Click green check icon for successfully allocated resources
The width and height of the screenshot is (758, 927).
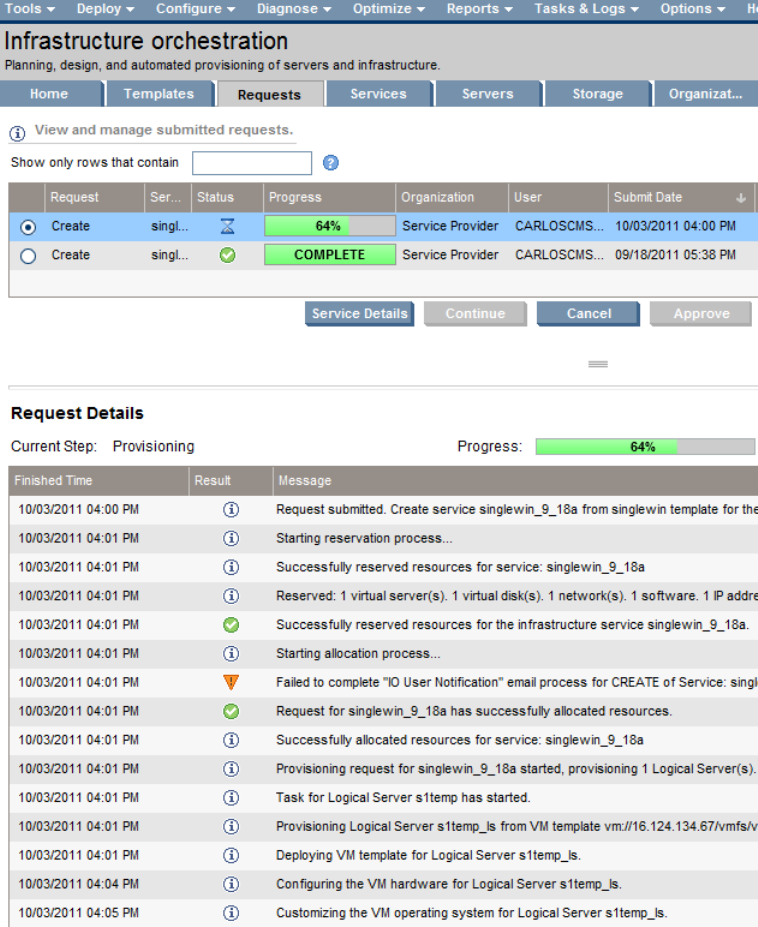click(x=231, y=711)
